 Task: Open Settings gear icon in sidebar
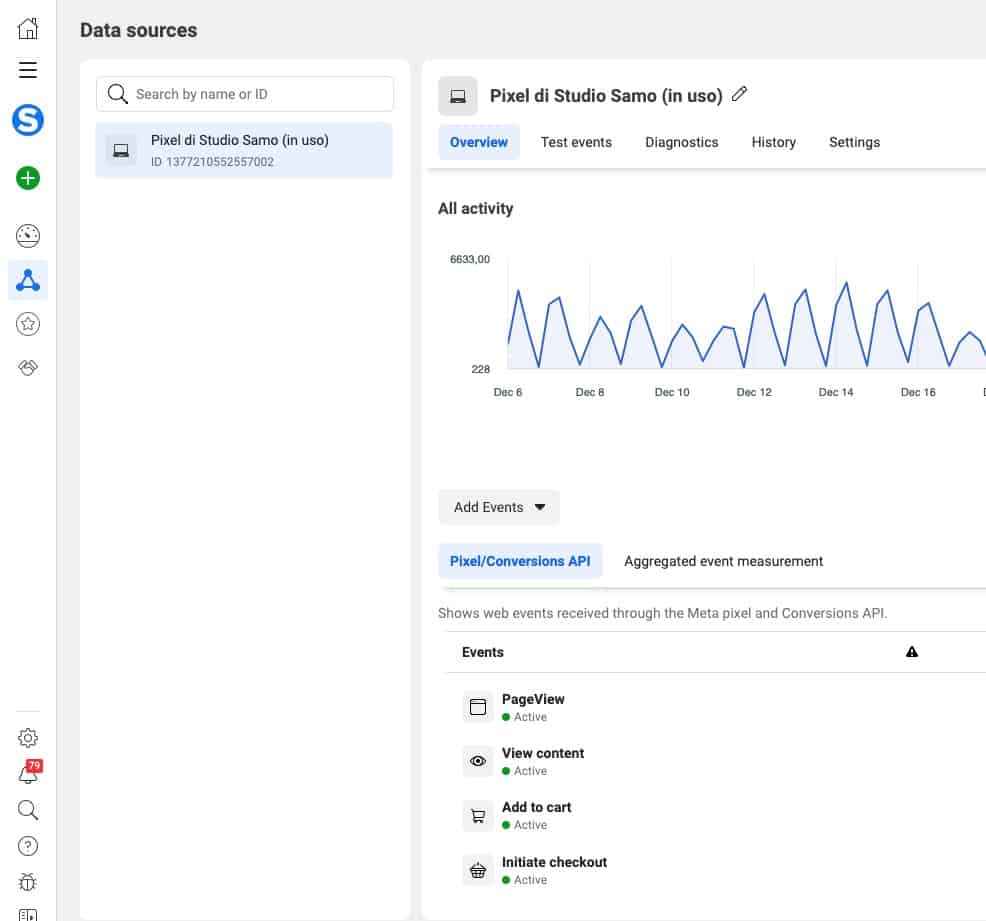point(28,737)
